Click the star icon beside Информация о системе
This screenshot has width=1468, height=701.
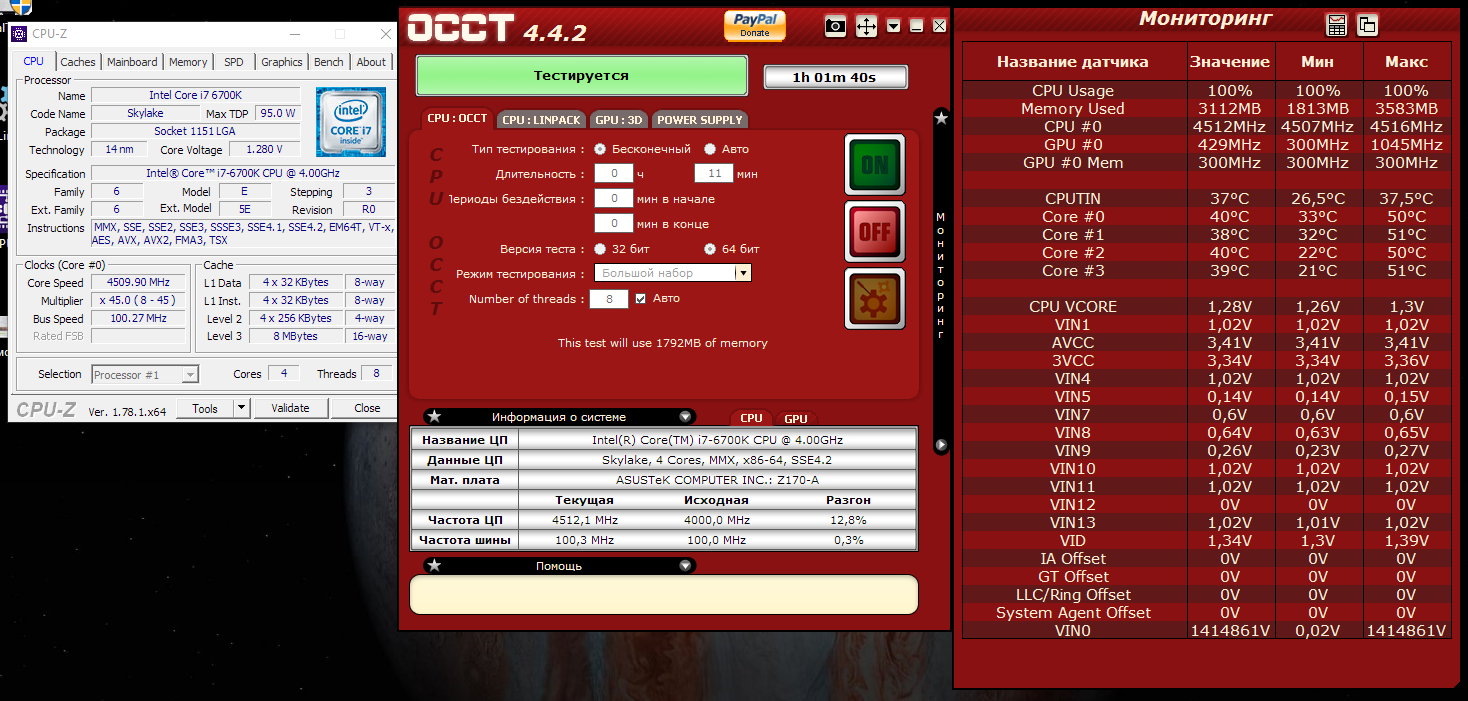click(x=434, y=416)
